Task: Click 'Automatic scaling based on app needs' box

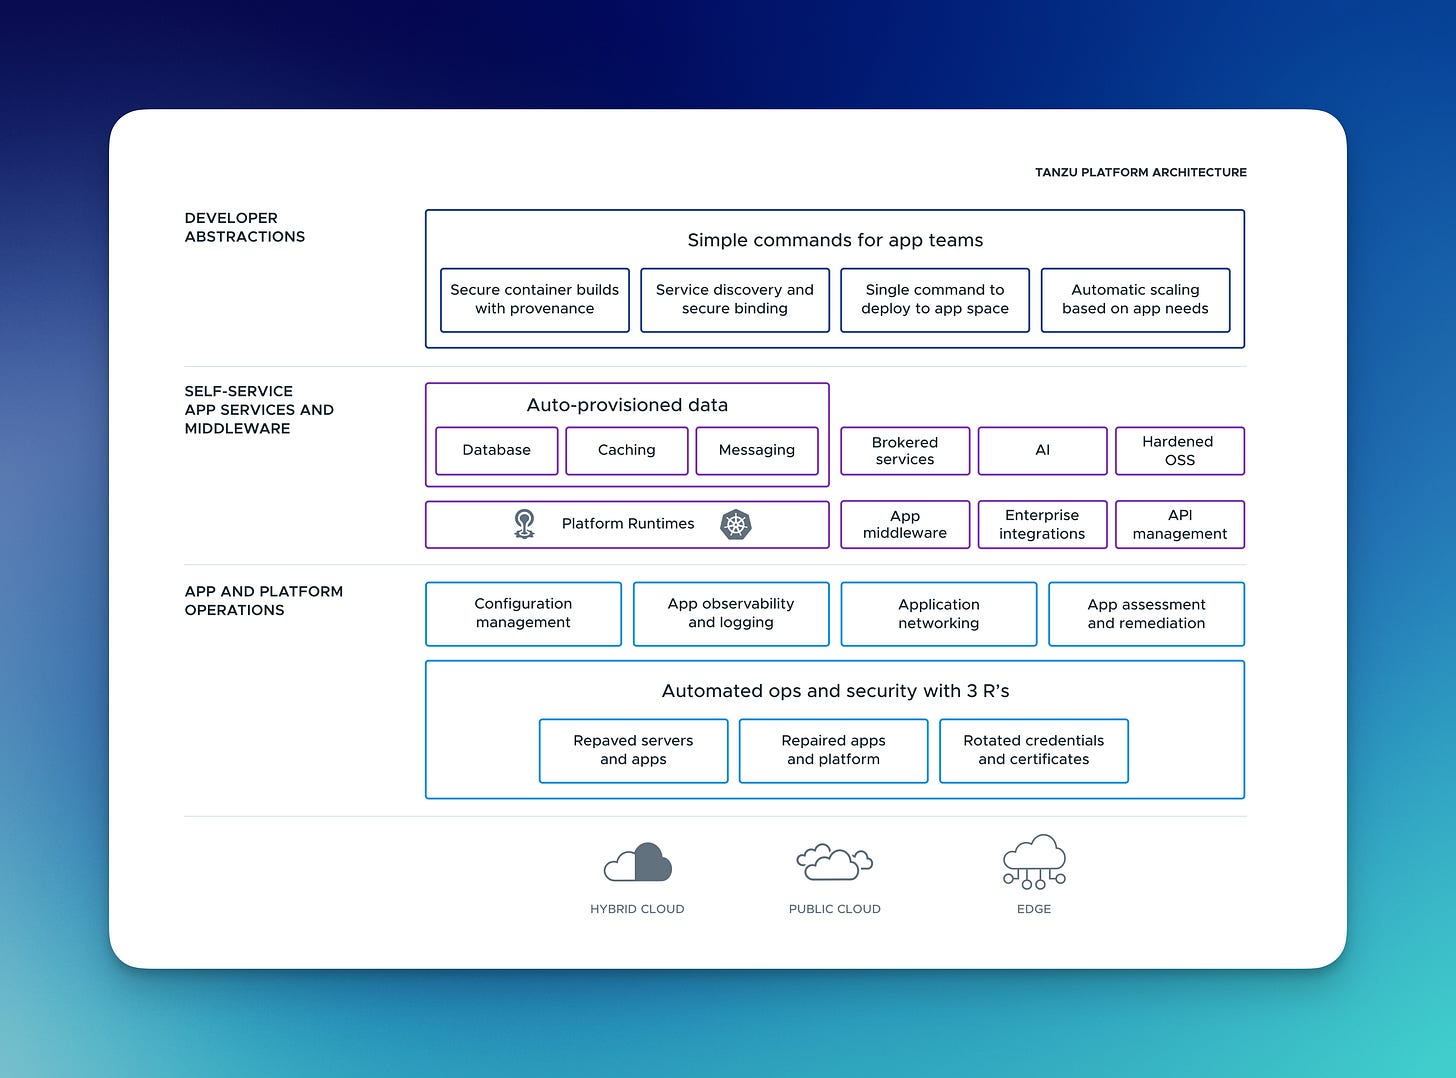Action: [x=1135, y=300]
